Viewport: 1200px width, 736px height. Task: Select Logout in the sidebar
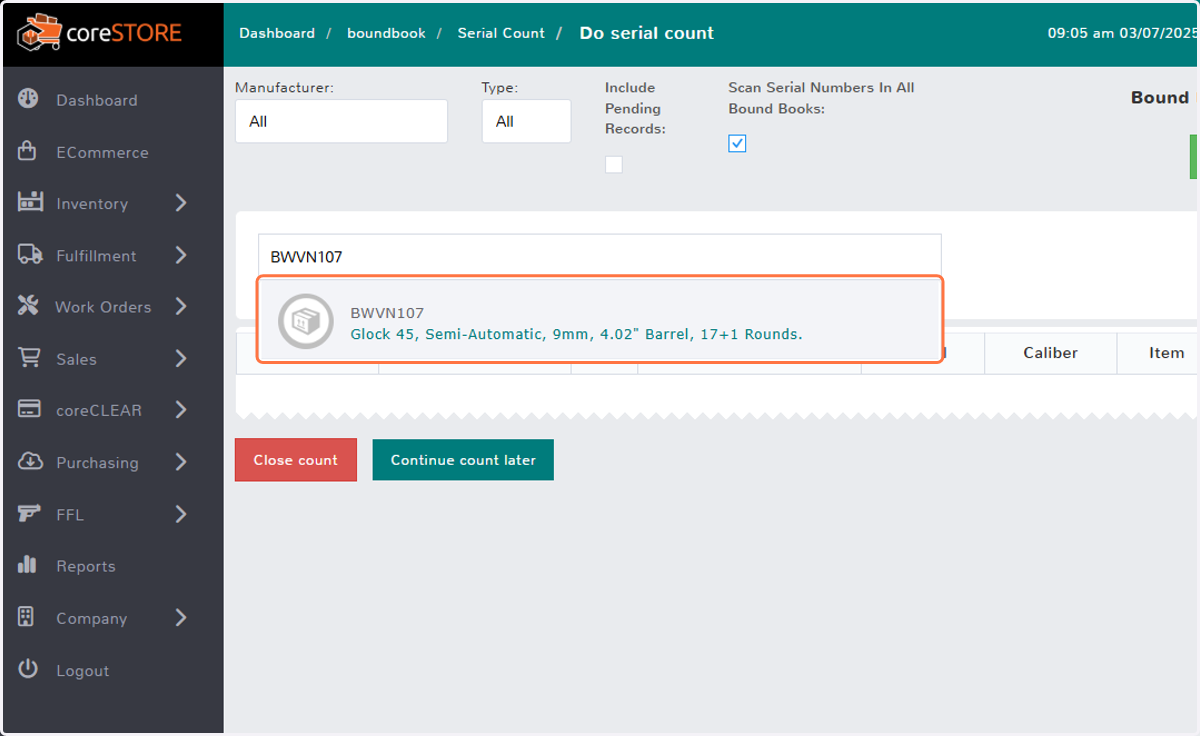pyautogui.click(x=83, y=670)
